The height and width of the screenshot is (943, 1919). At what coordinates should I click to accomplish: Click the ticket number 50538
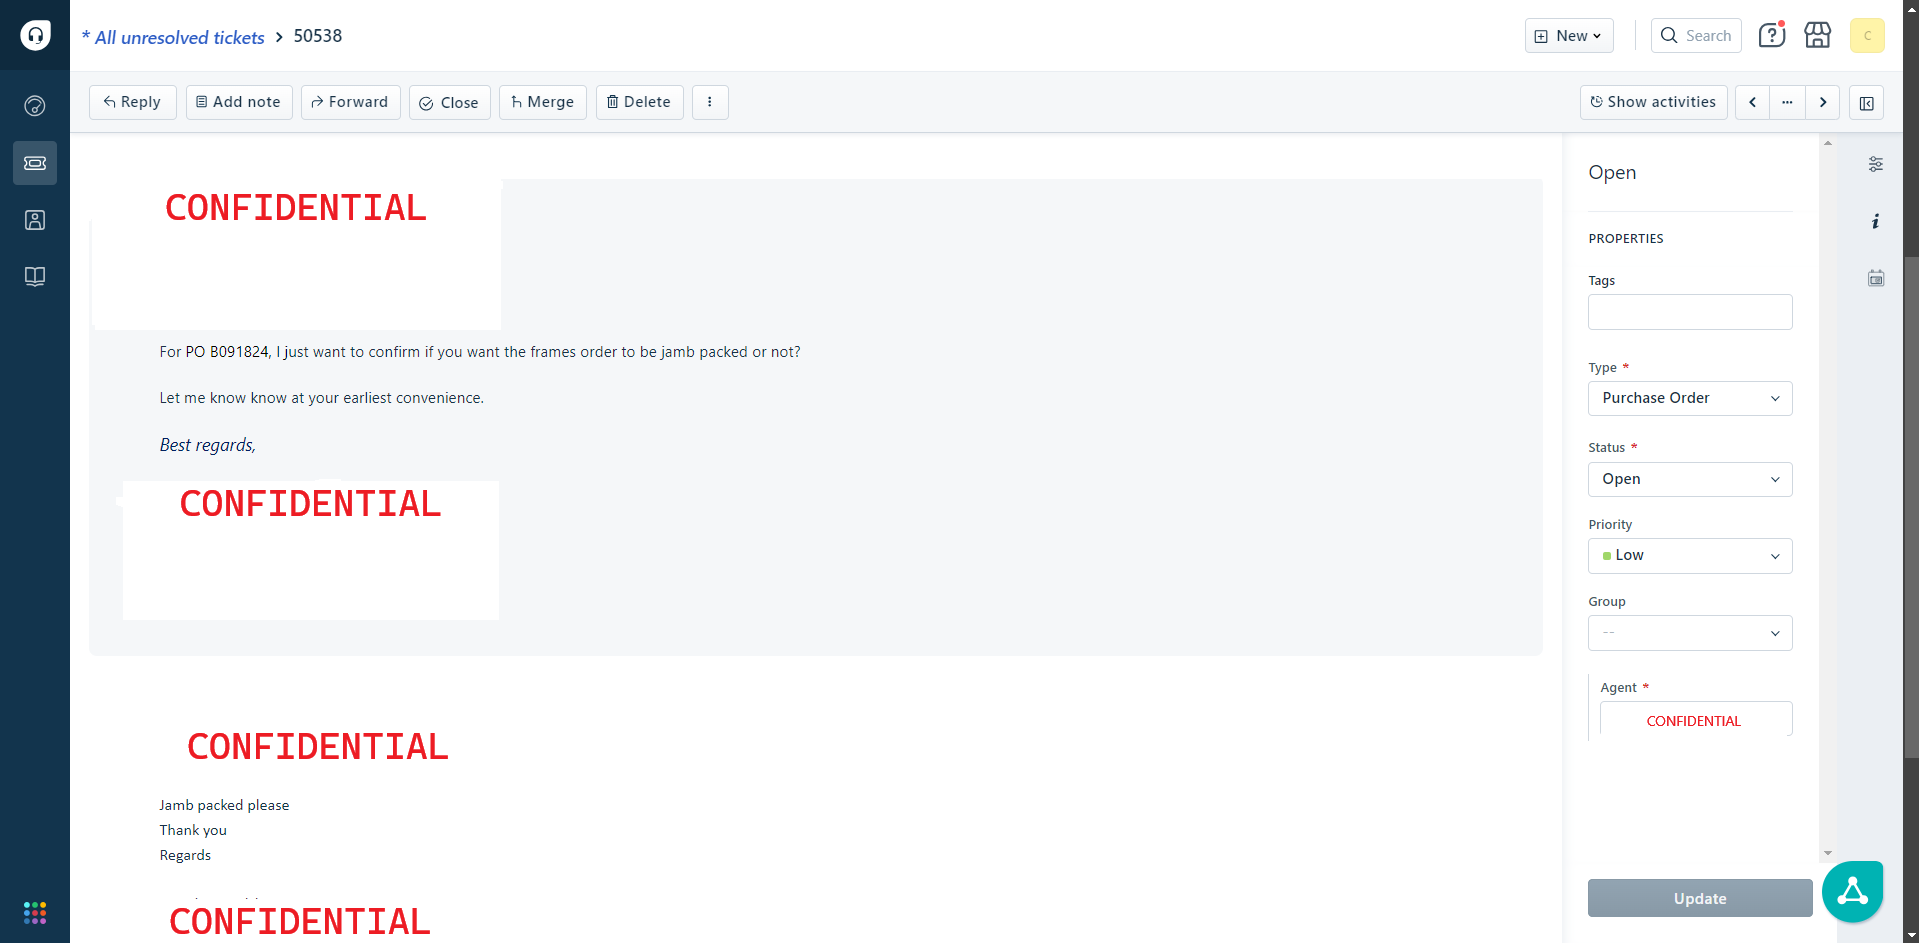pos(318,36)
